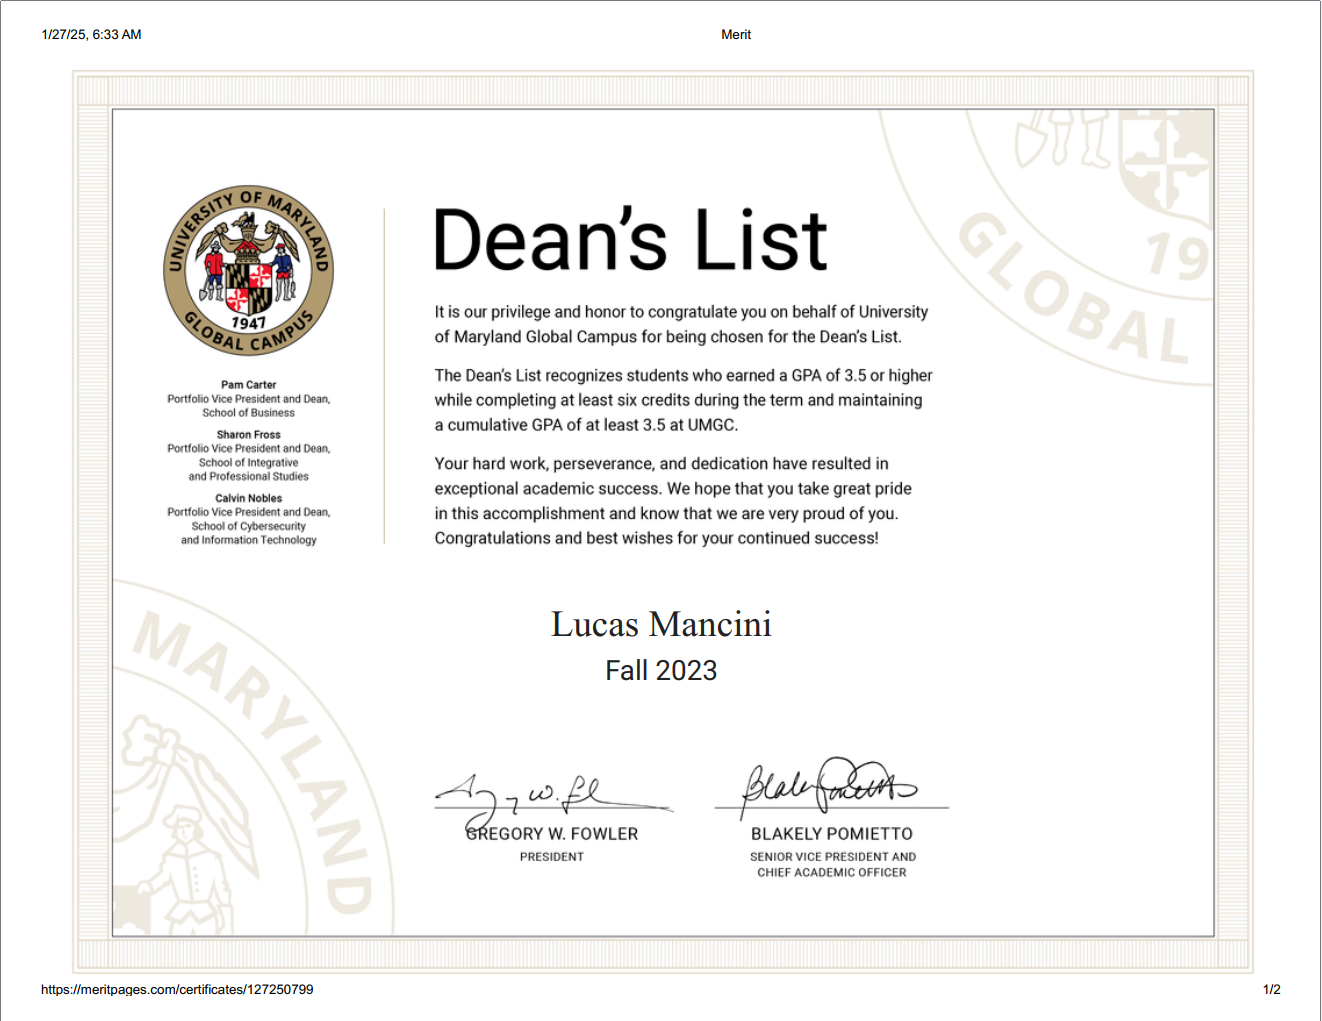Click the name 'GREGORY W. FOWLER'
Screen dimensions: 1322x1021
click(x=552, y=834)
